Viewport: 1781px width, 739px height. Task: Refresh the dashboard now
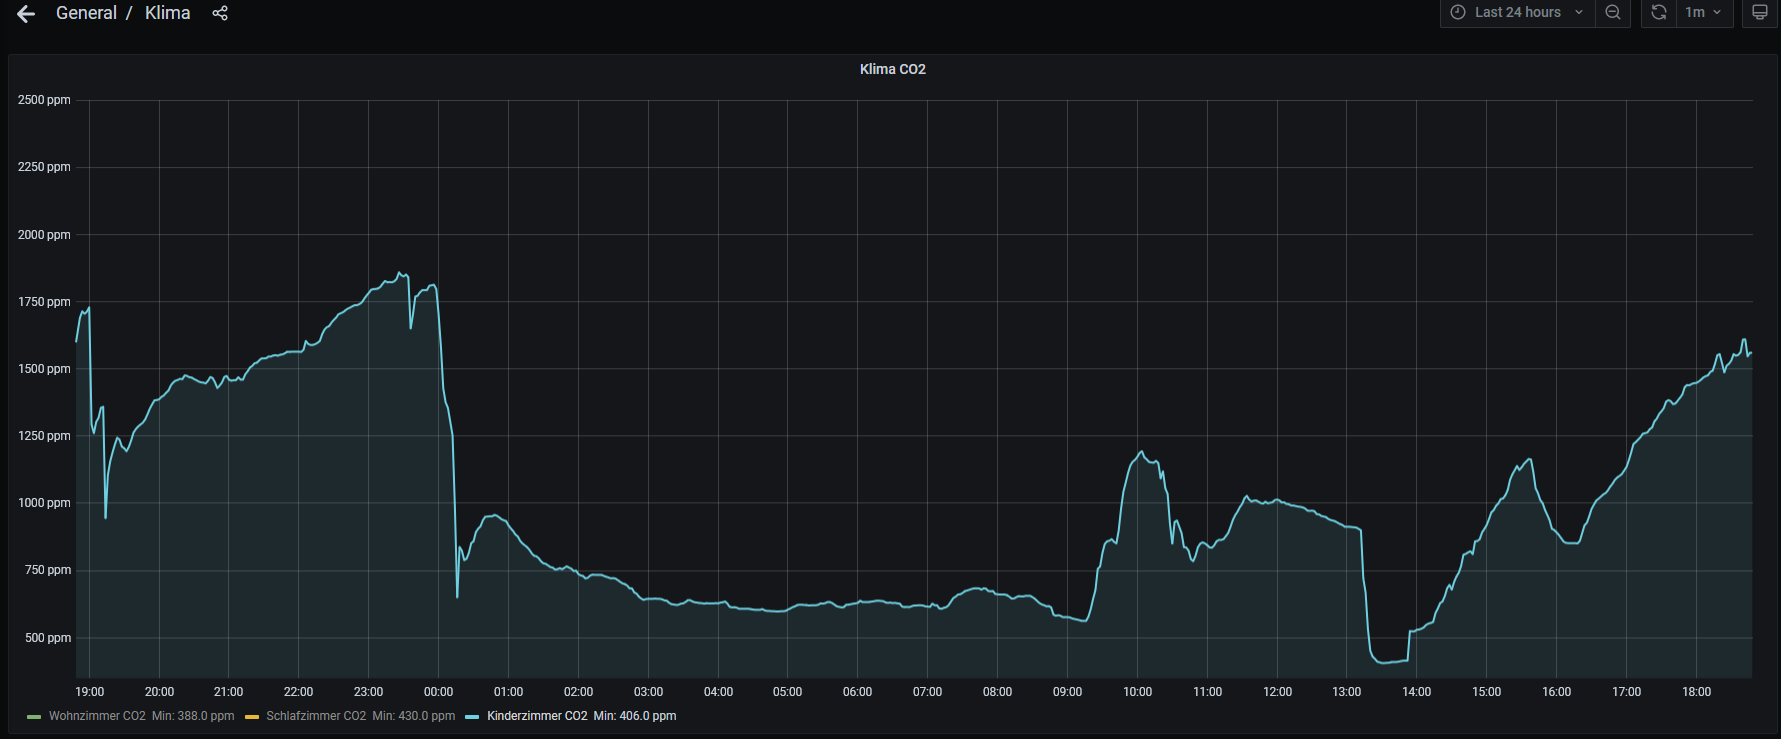pos(1659,12)
